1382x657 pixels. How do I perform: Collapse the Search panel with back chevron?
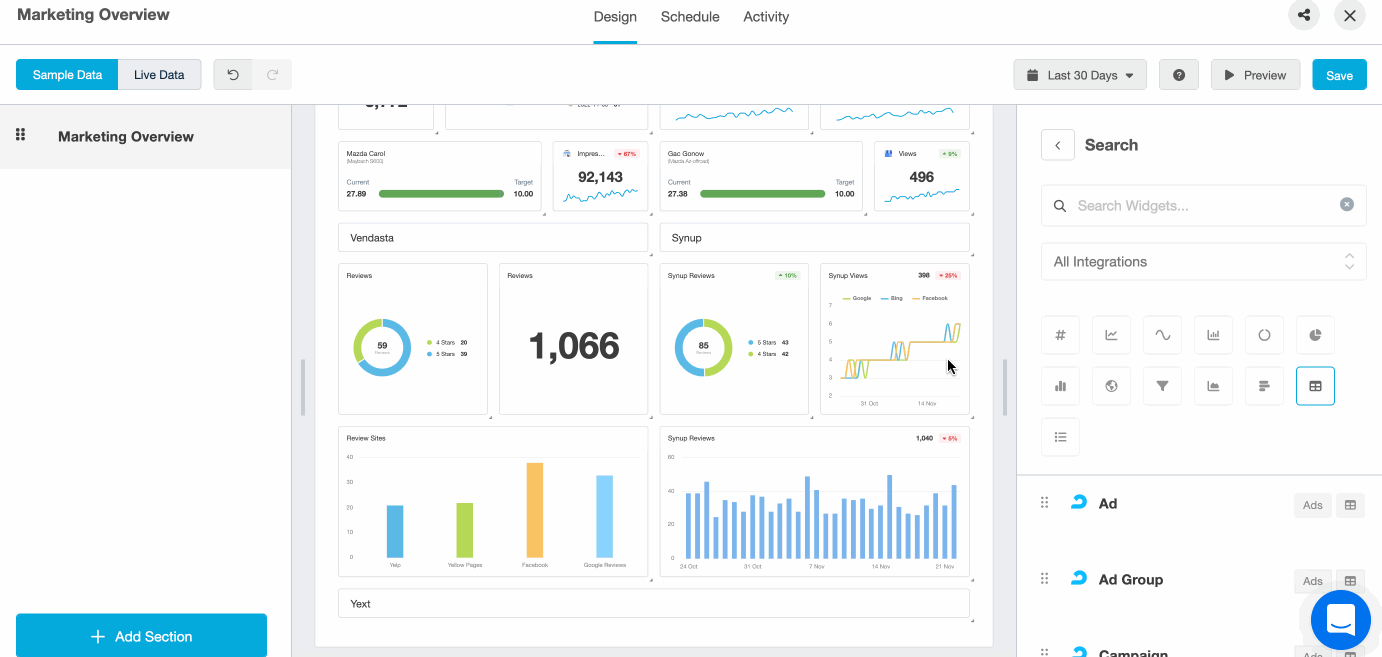point(1057,144)
